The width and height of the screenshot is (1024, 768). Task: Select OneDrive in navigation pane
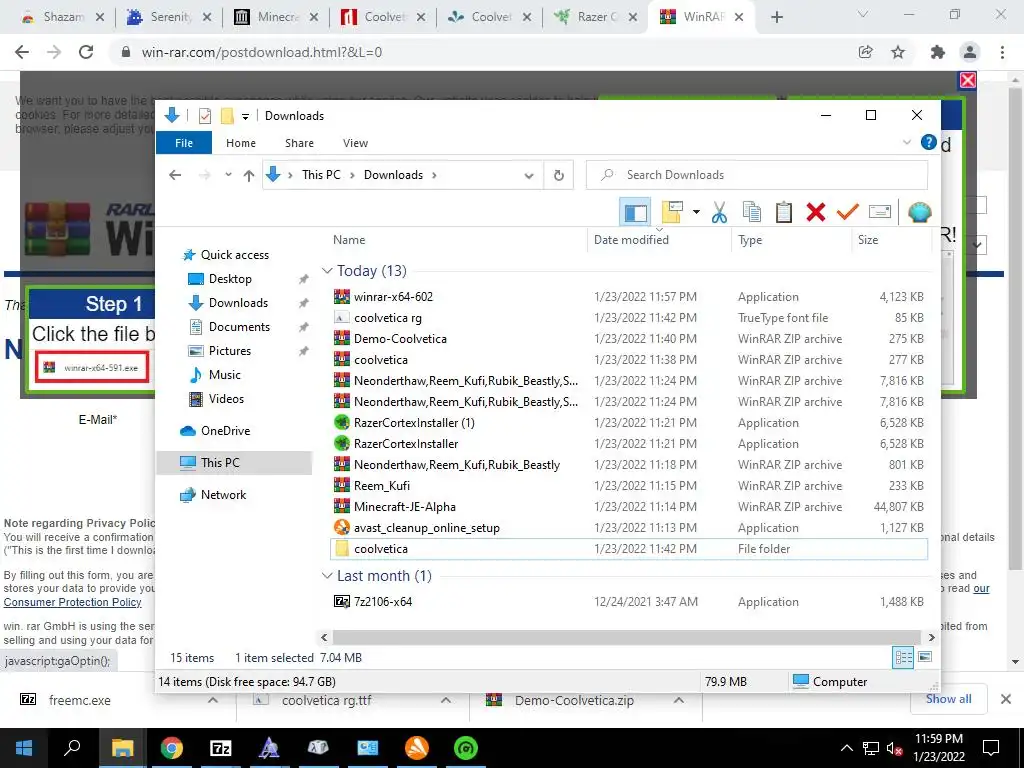click(225, 430)
